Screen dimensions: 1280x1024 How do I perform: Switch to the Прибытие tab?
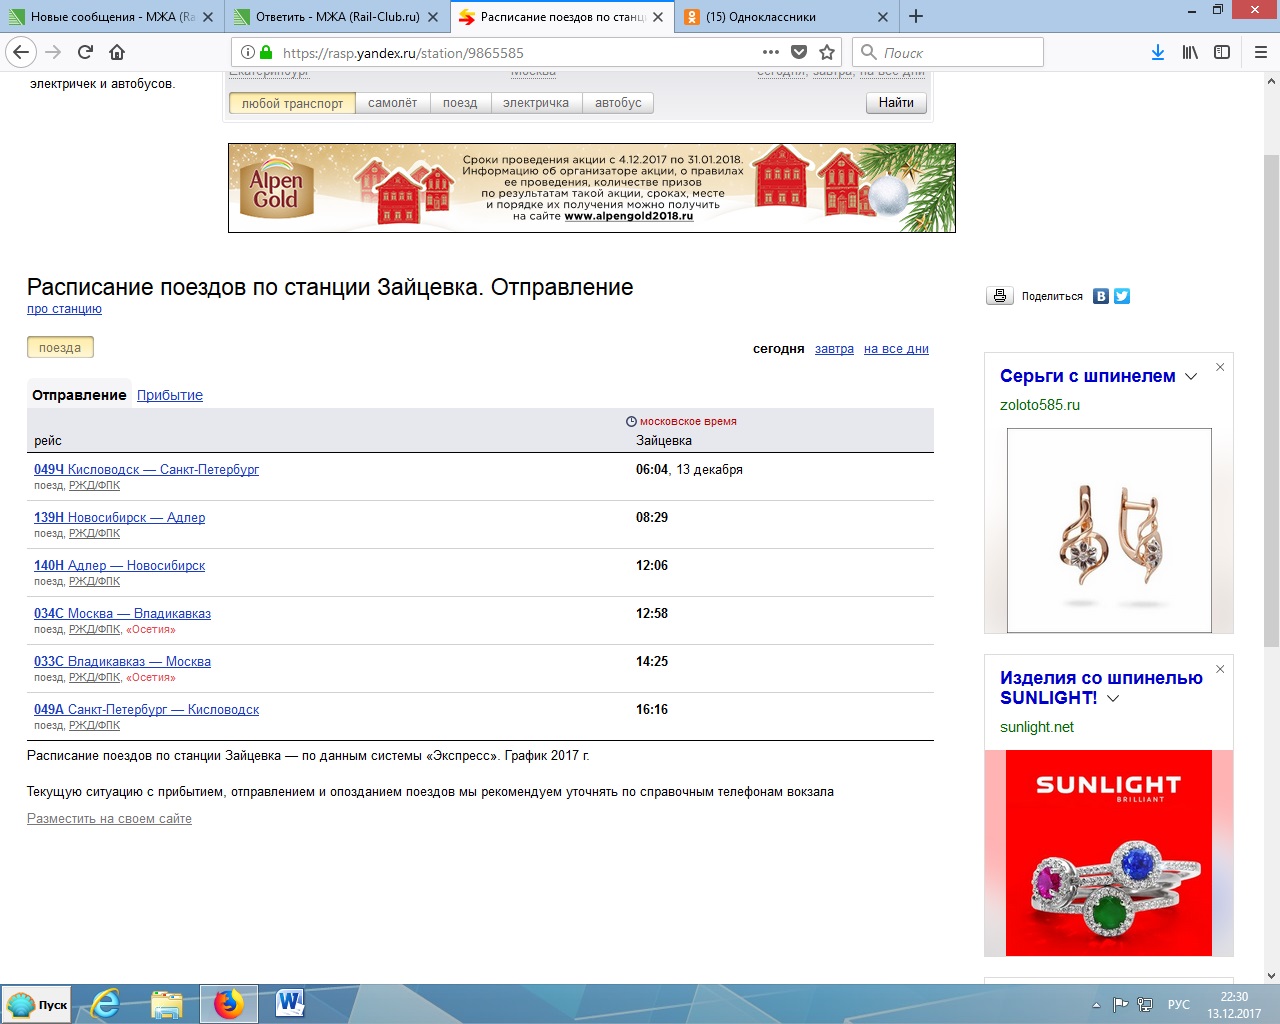click(170, 395)
